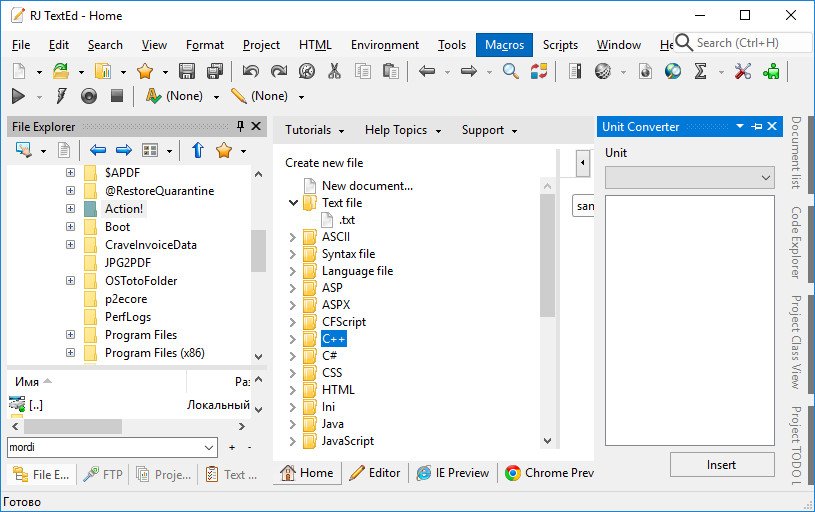Open the Code Explorer side tab
This screenshot has height=512, width=815.
coord(796,243)
